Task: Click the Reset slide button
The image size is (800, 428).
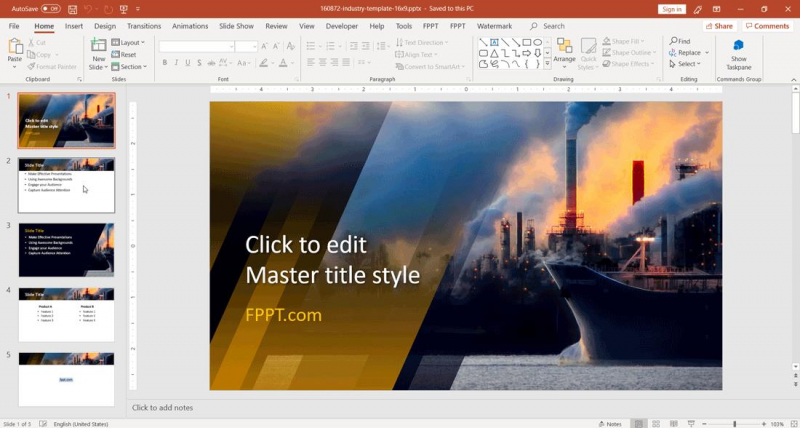Action: 124,55
